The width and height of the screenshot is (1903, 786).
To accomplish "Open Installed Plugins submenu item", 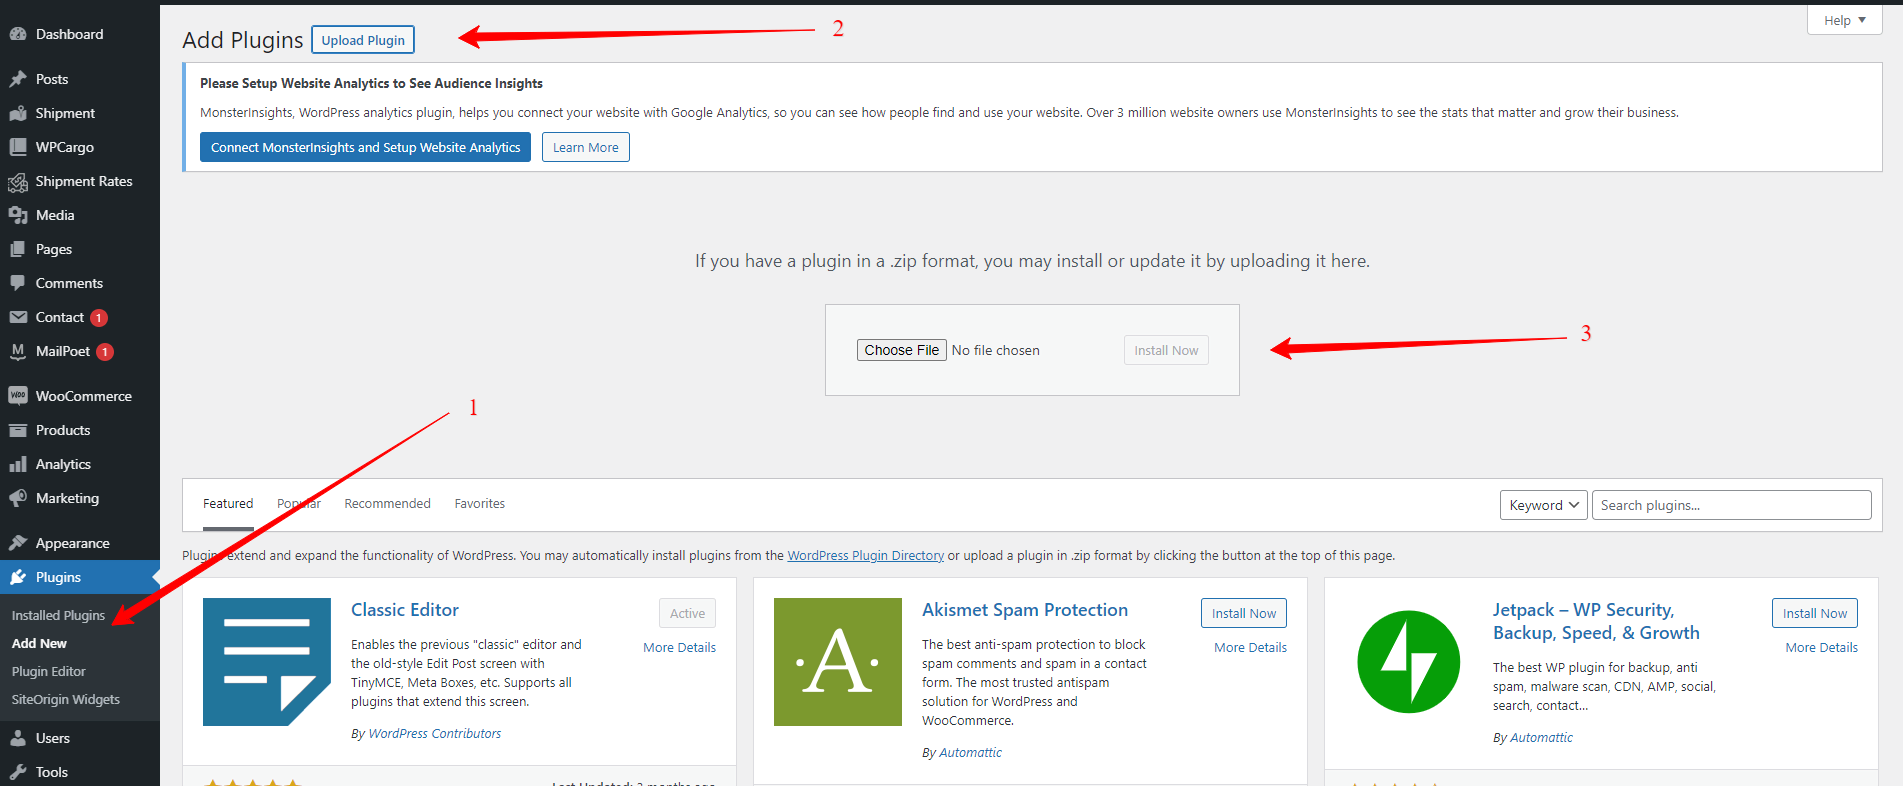I will (58, 615).
